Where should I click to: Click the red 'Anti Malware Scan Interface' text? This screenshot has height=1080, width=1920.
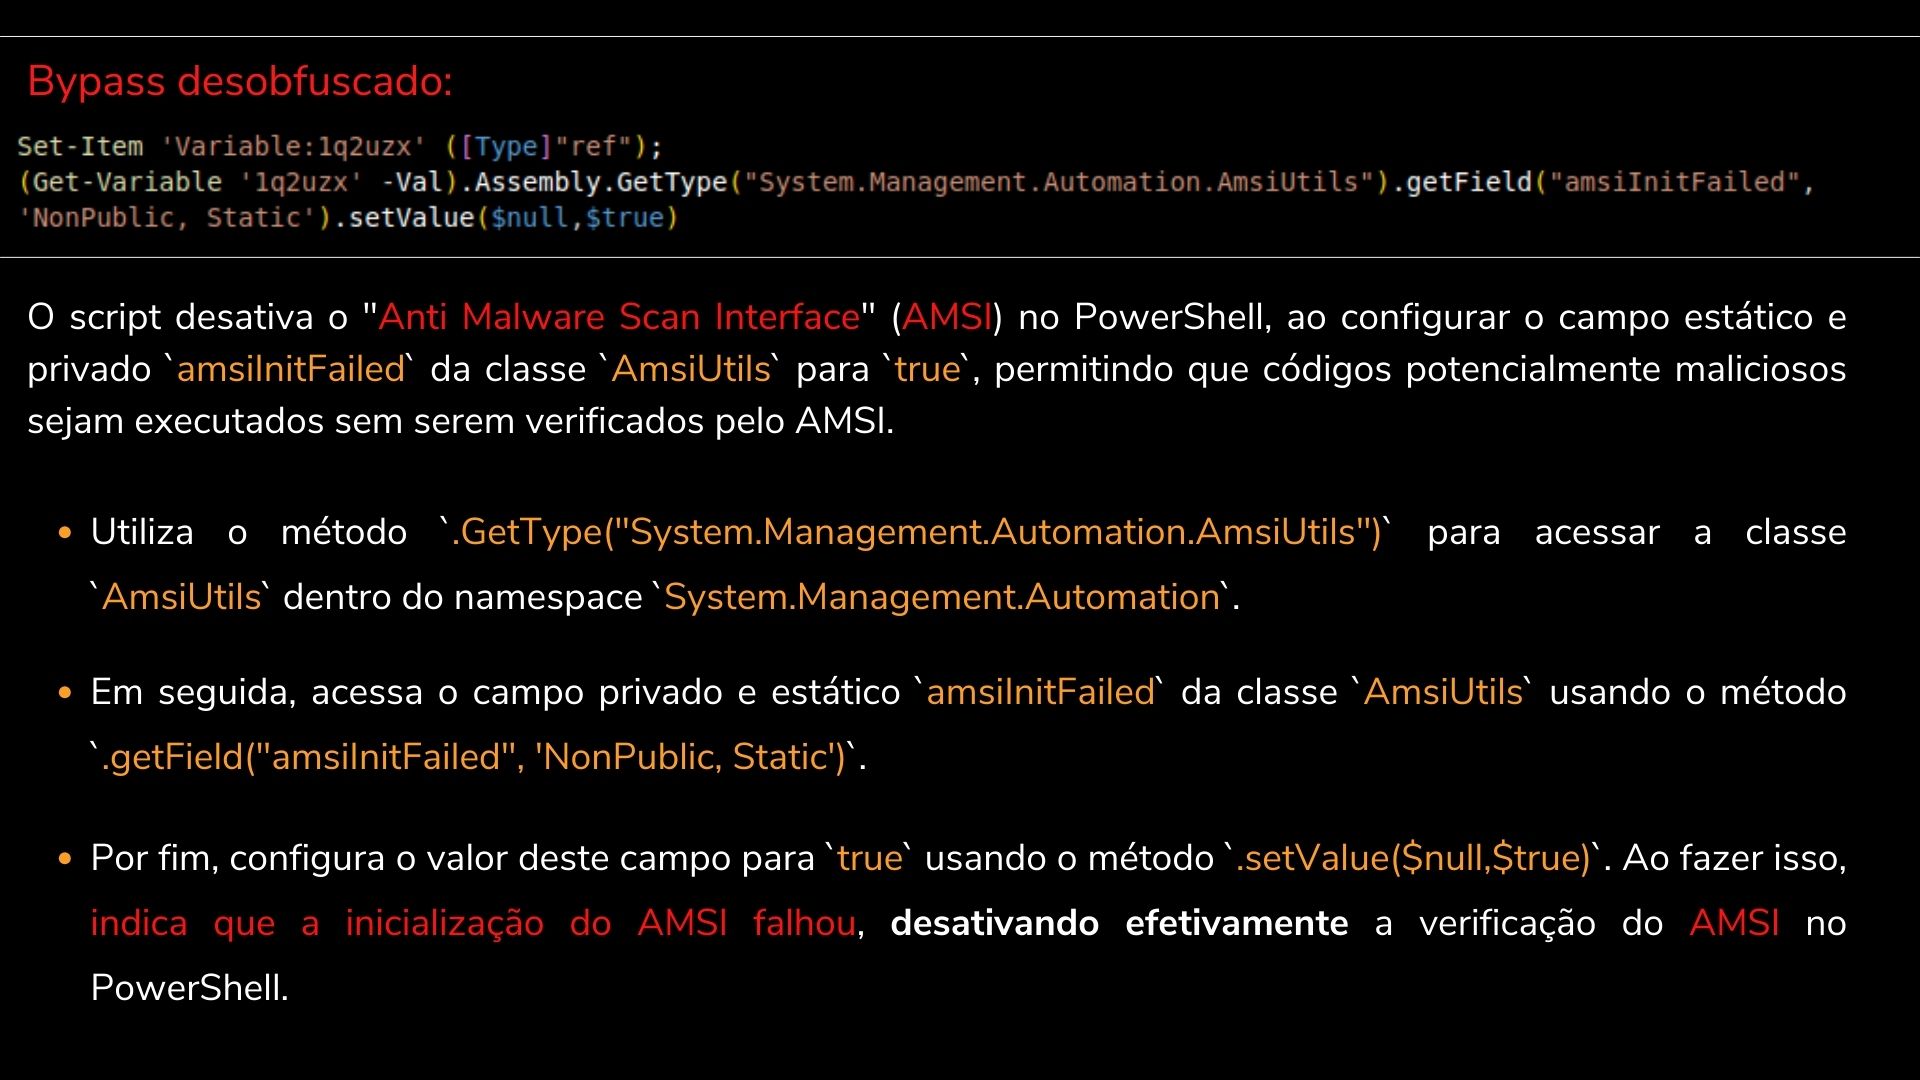tap(620, 316)
